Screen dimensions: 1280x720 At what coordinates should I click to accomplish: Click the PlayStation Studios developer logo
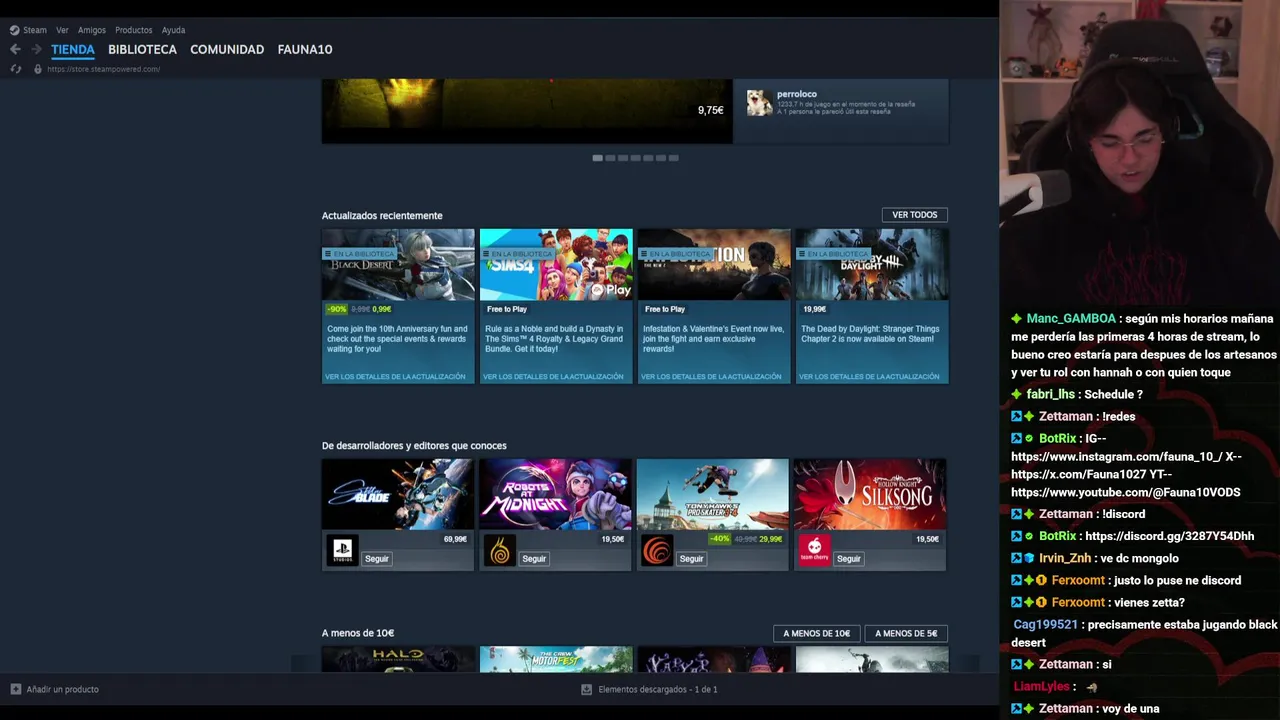(x=342, y=550)
